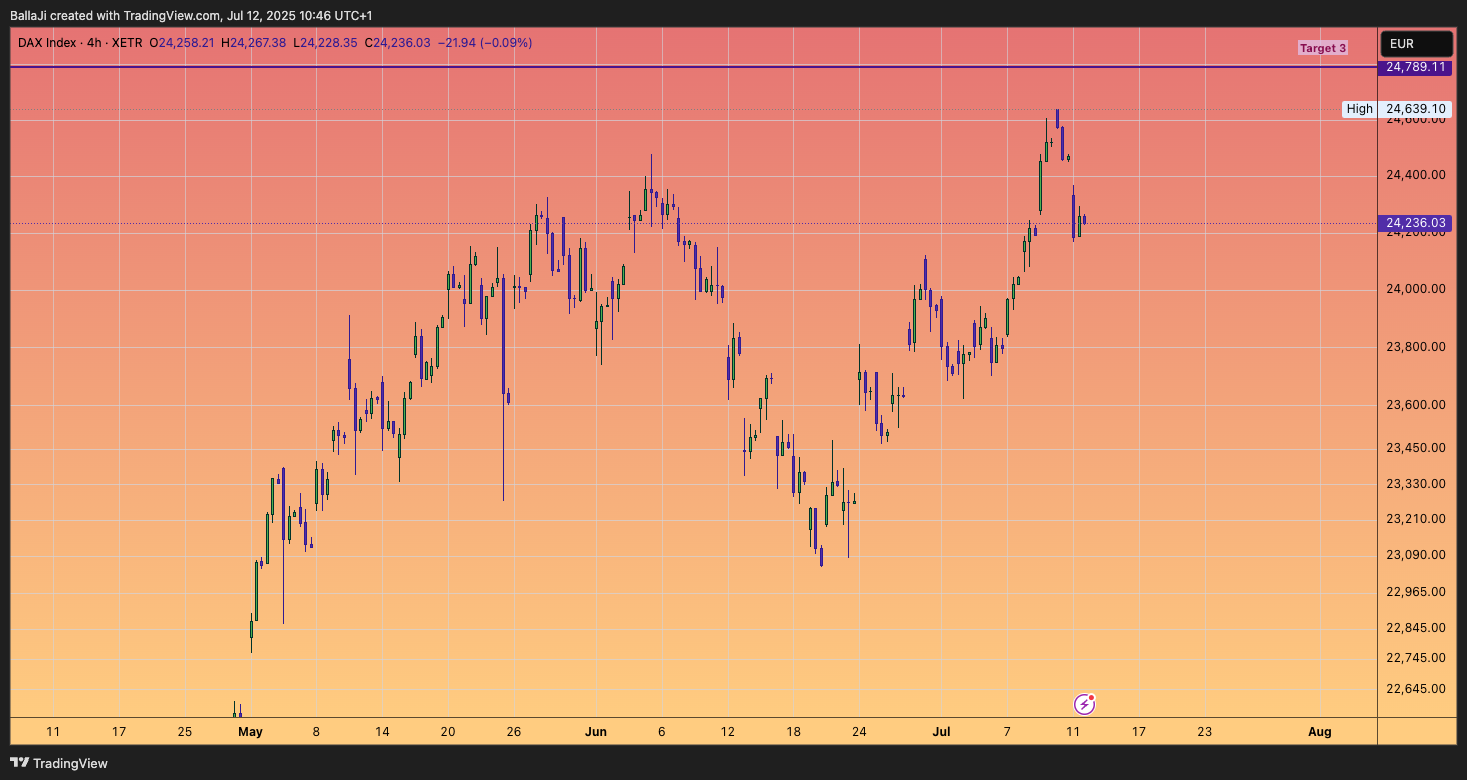Click the 23,450.00 price axis label
The image size is (1467, 780).
click(1416, 448)
